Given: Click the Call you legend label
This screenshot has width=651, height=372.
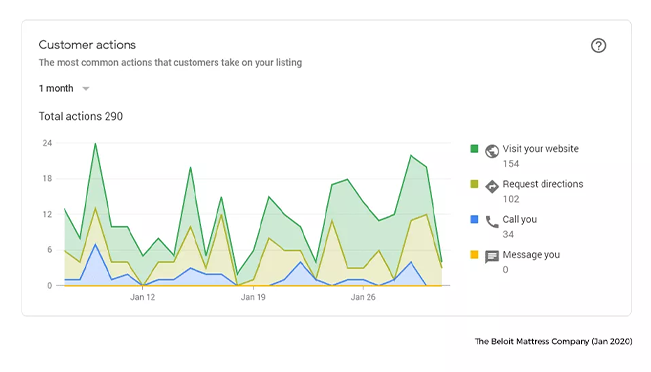Looking at the screenshot, I should 519,219.
